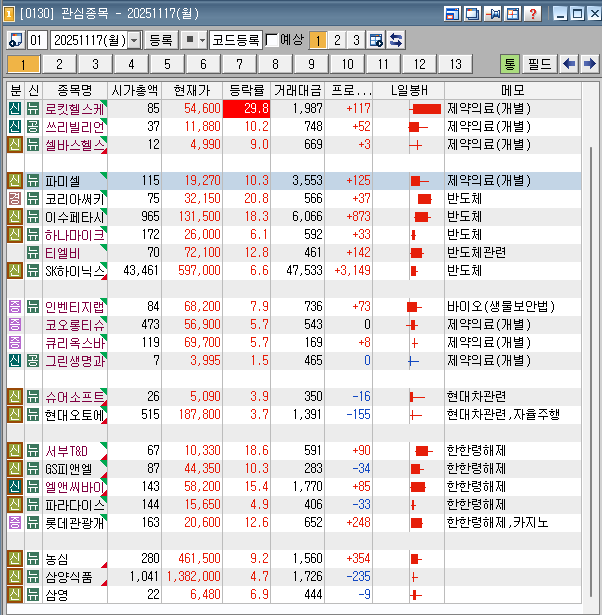Select page toggle 2 next to 예상
602x615 pixels.
pyautogui.click(x=337, y=40)
